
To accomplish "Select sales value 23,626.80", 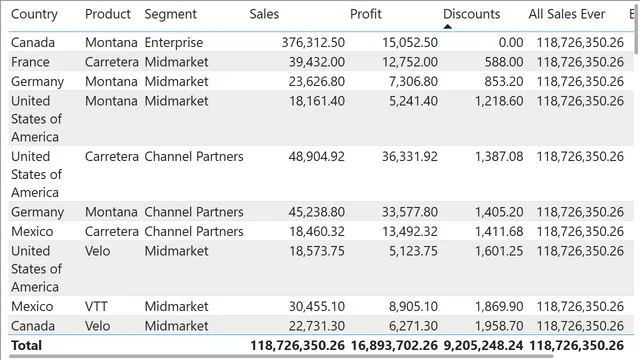I will coord(317,82).
